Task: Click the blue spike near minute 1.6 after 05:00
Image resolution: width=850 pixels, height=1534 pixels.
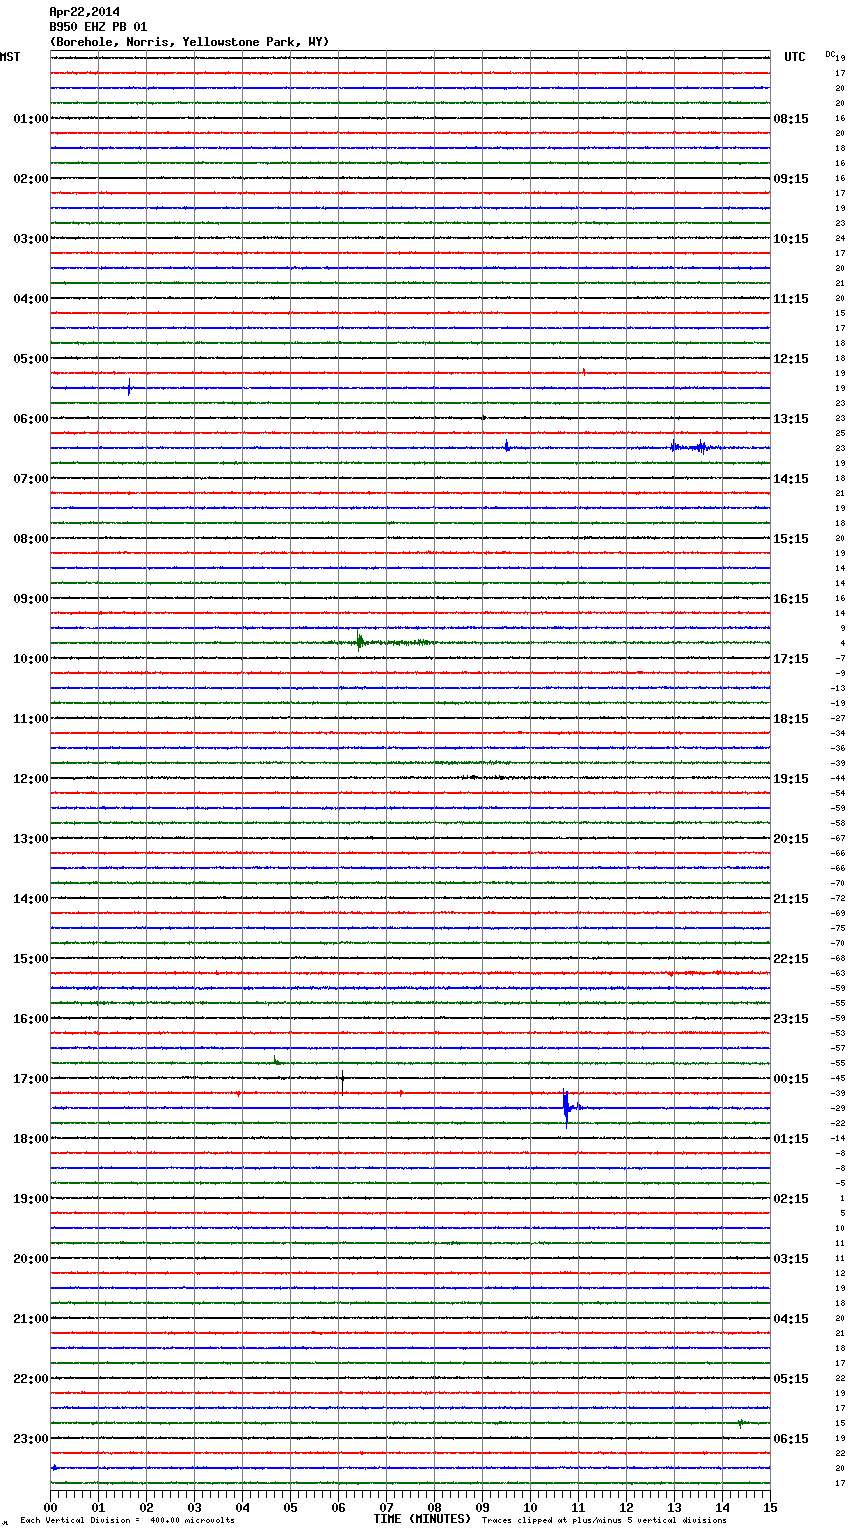Action: coord(129,387)
